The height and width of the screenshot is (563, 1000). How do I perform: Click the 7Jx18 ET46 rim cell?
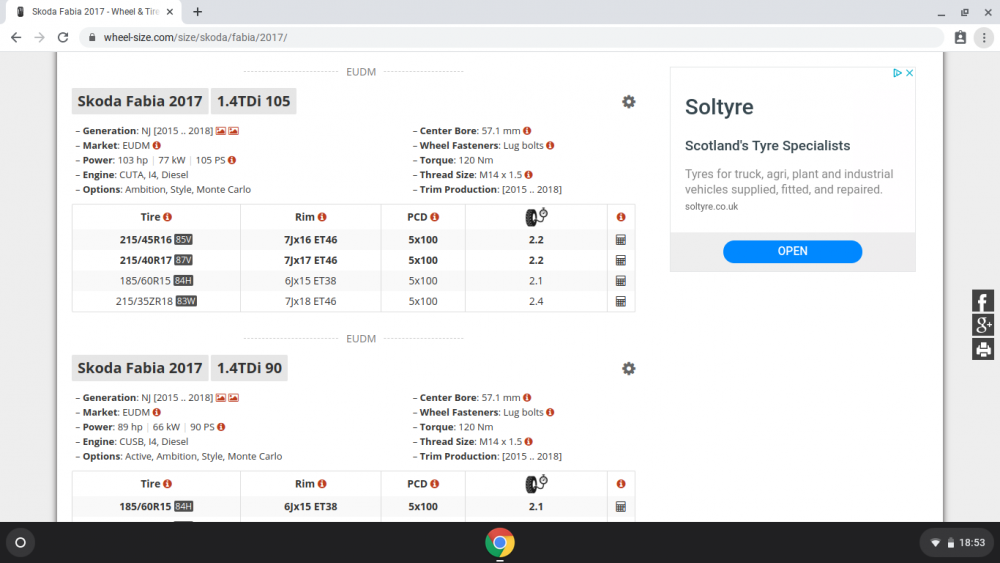311,301
